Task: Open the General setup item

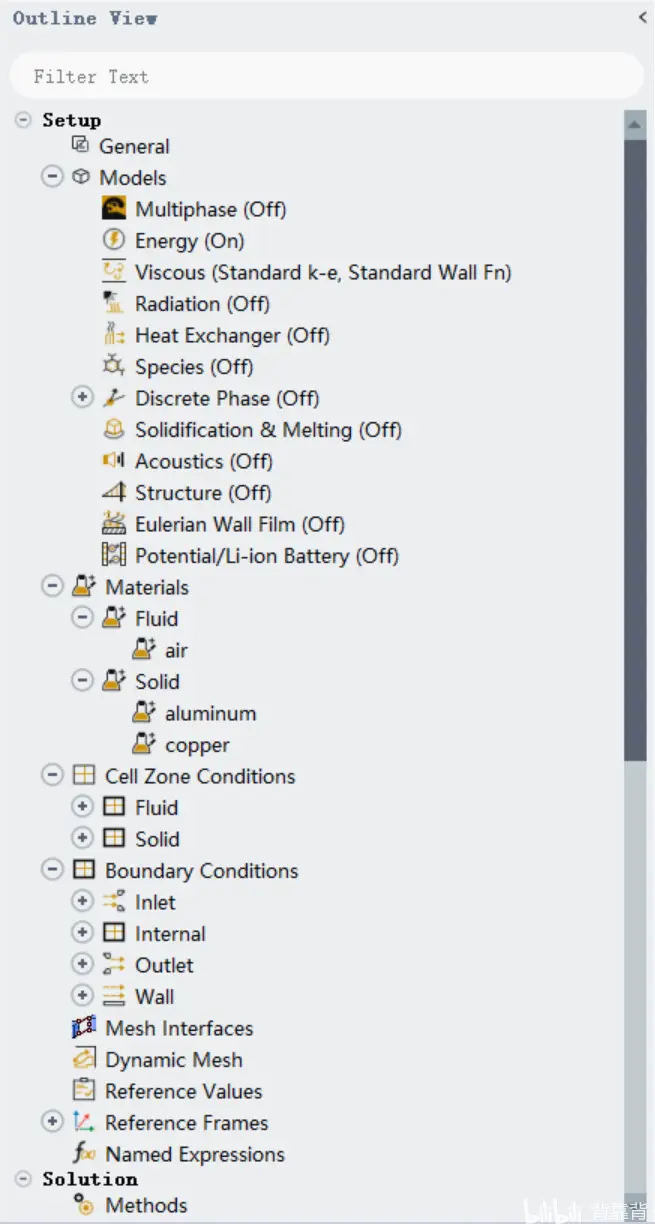Action: (x=134, y=146)
